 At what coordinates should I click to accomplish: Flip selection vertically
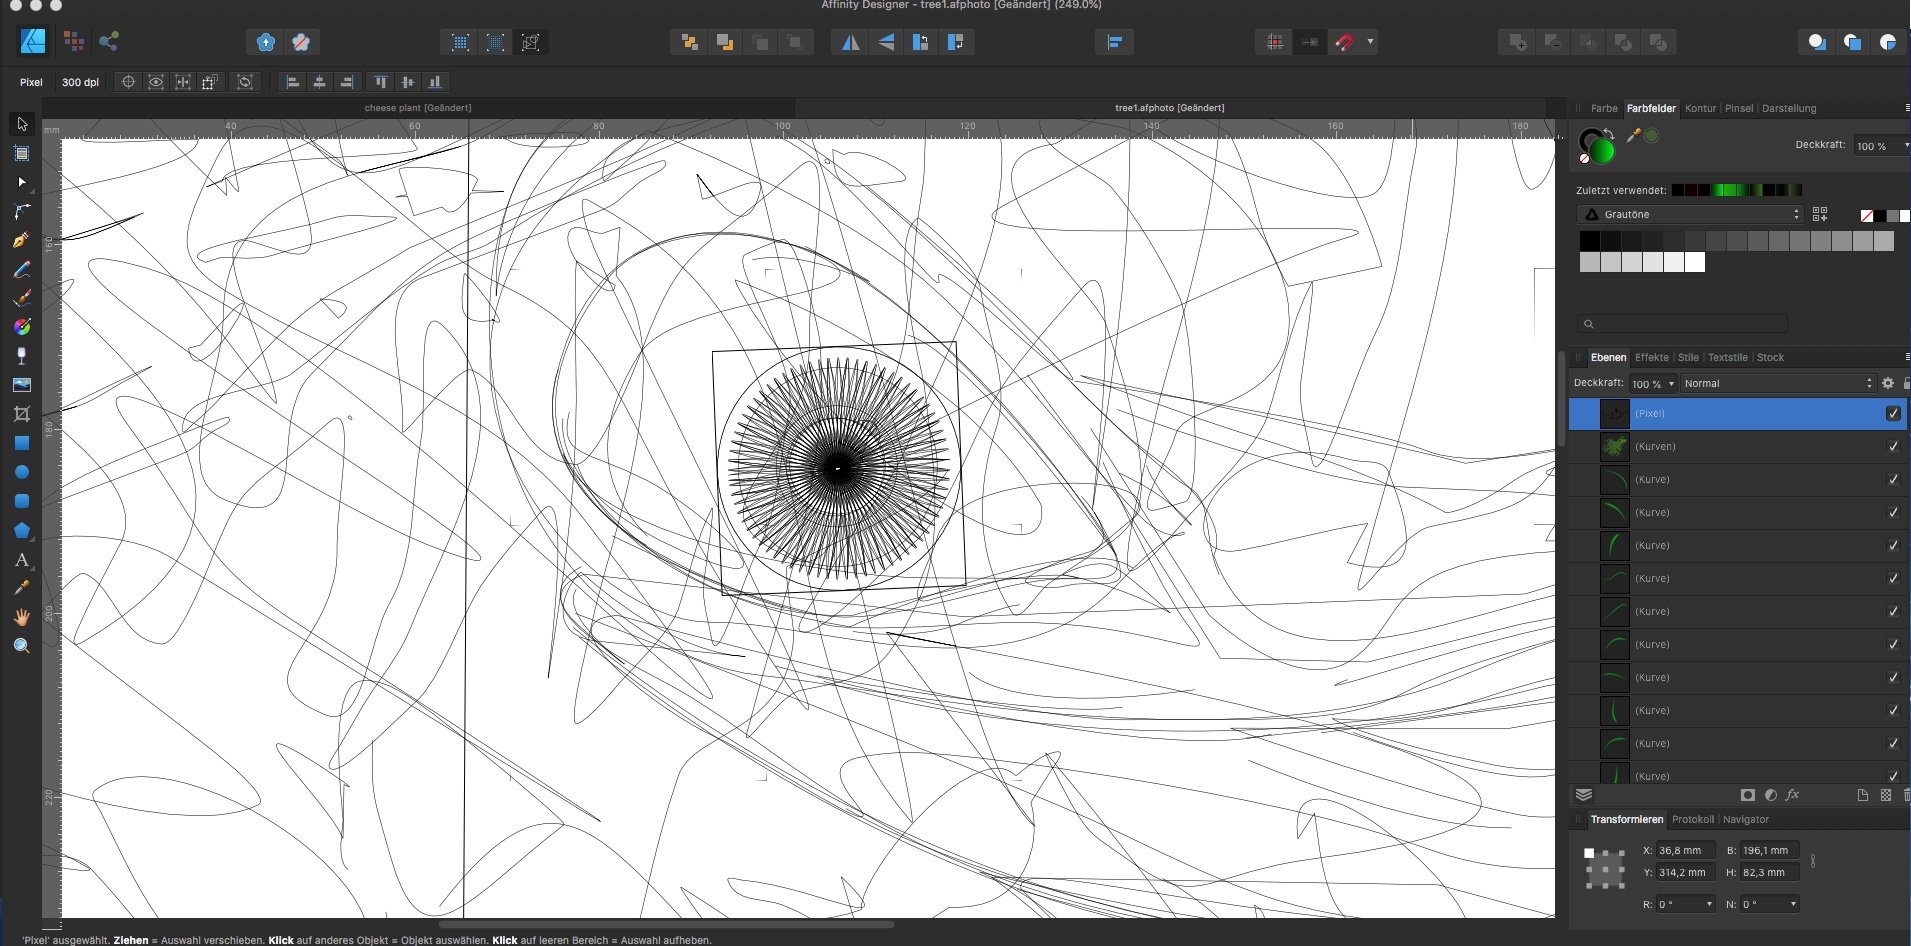(x=886, y=42)
